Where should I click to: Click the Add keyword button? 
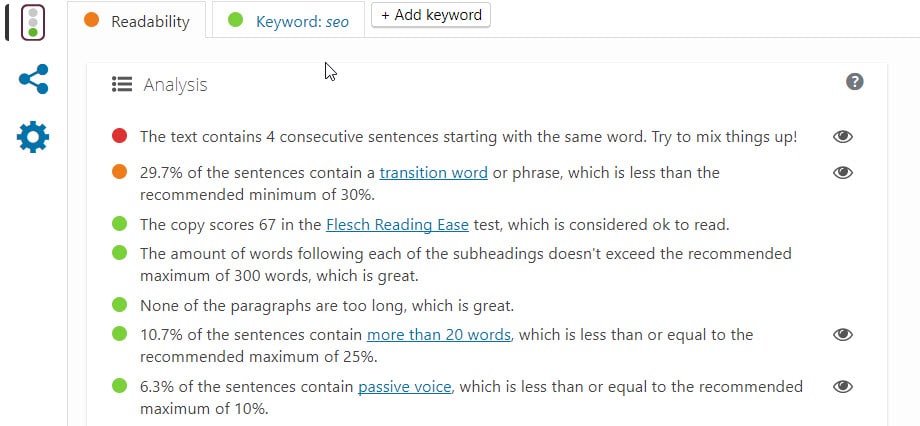431,15
